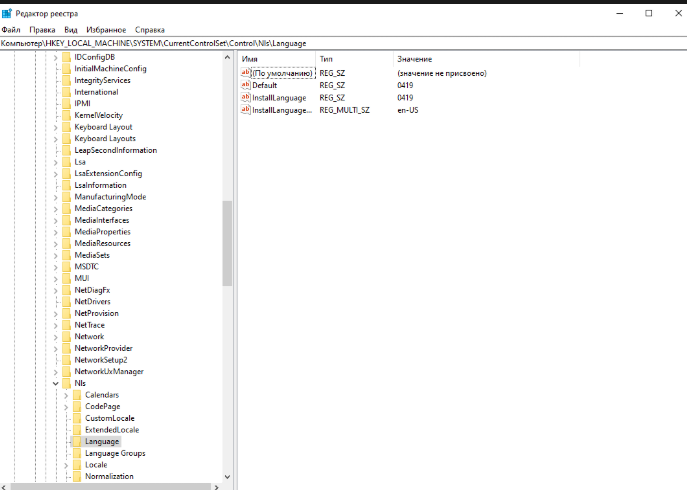The image size is (687, 490).
Task: Click the Nls folder icon
Action: (67, 383)
